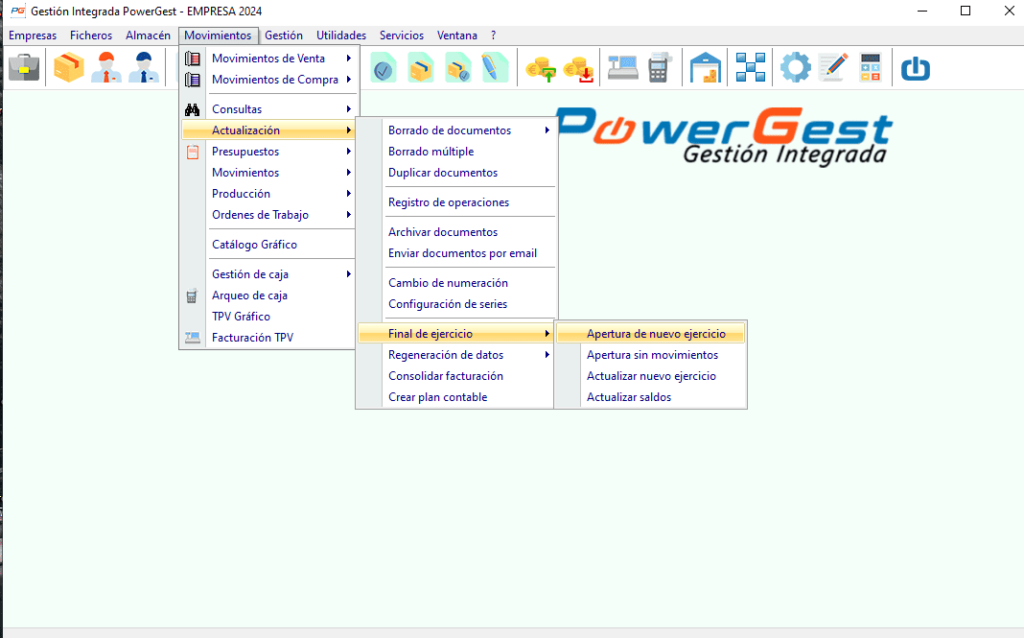This screenshot has width=1024, height=638.
Task: Click the orange box articles icon
Action: tap(69, 67)
